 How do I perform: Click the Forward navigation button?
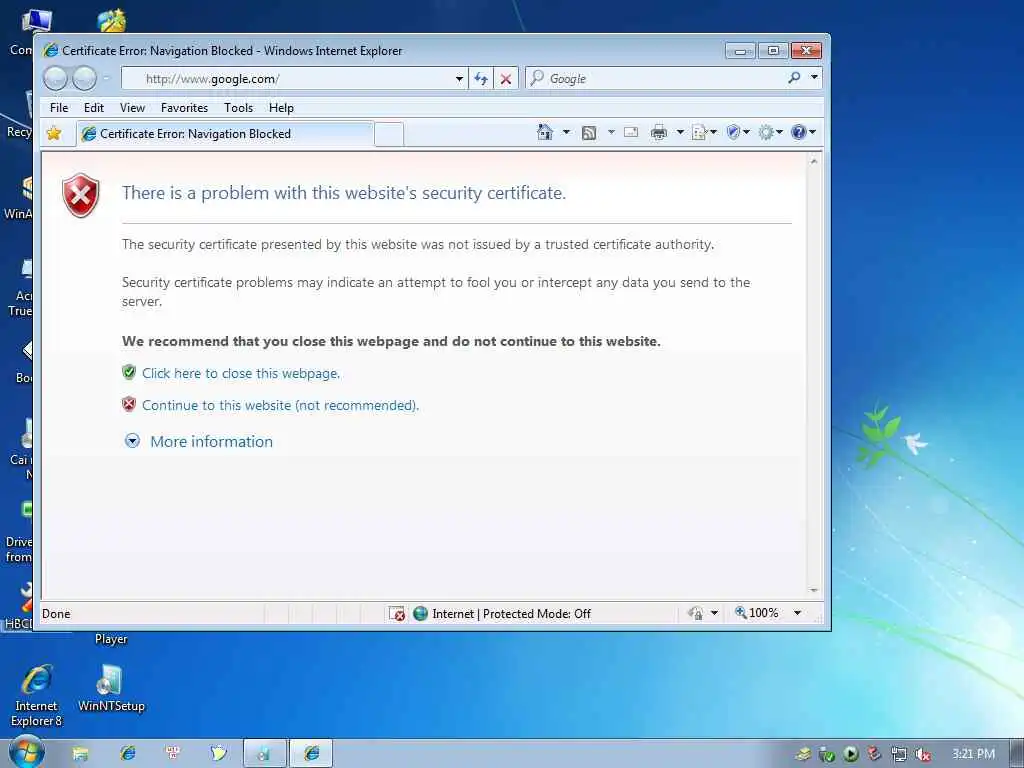(84, 79)
